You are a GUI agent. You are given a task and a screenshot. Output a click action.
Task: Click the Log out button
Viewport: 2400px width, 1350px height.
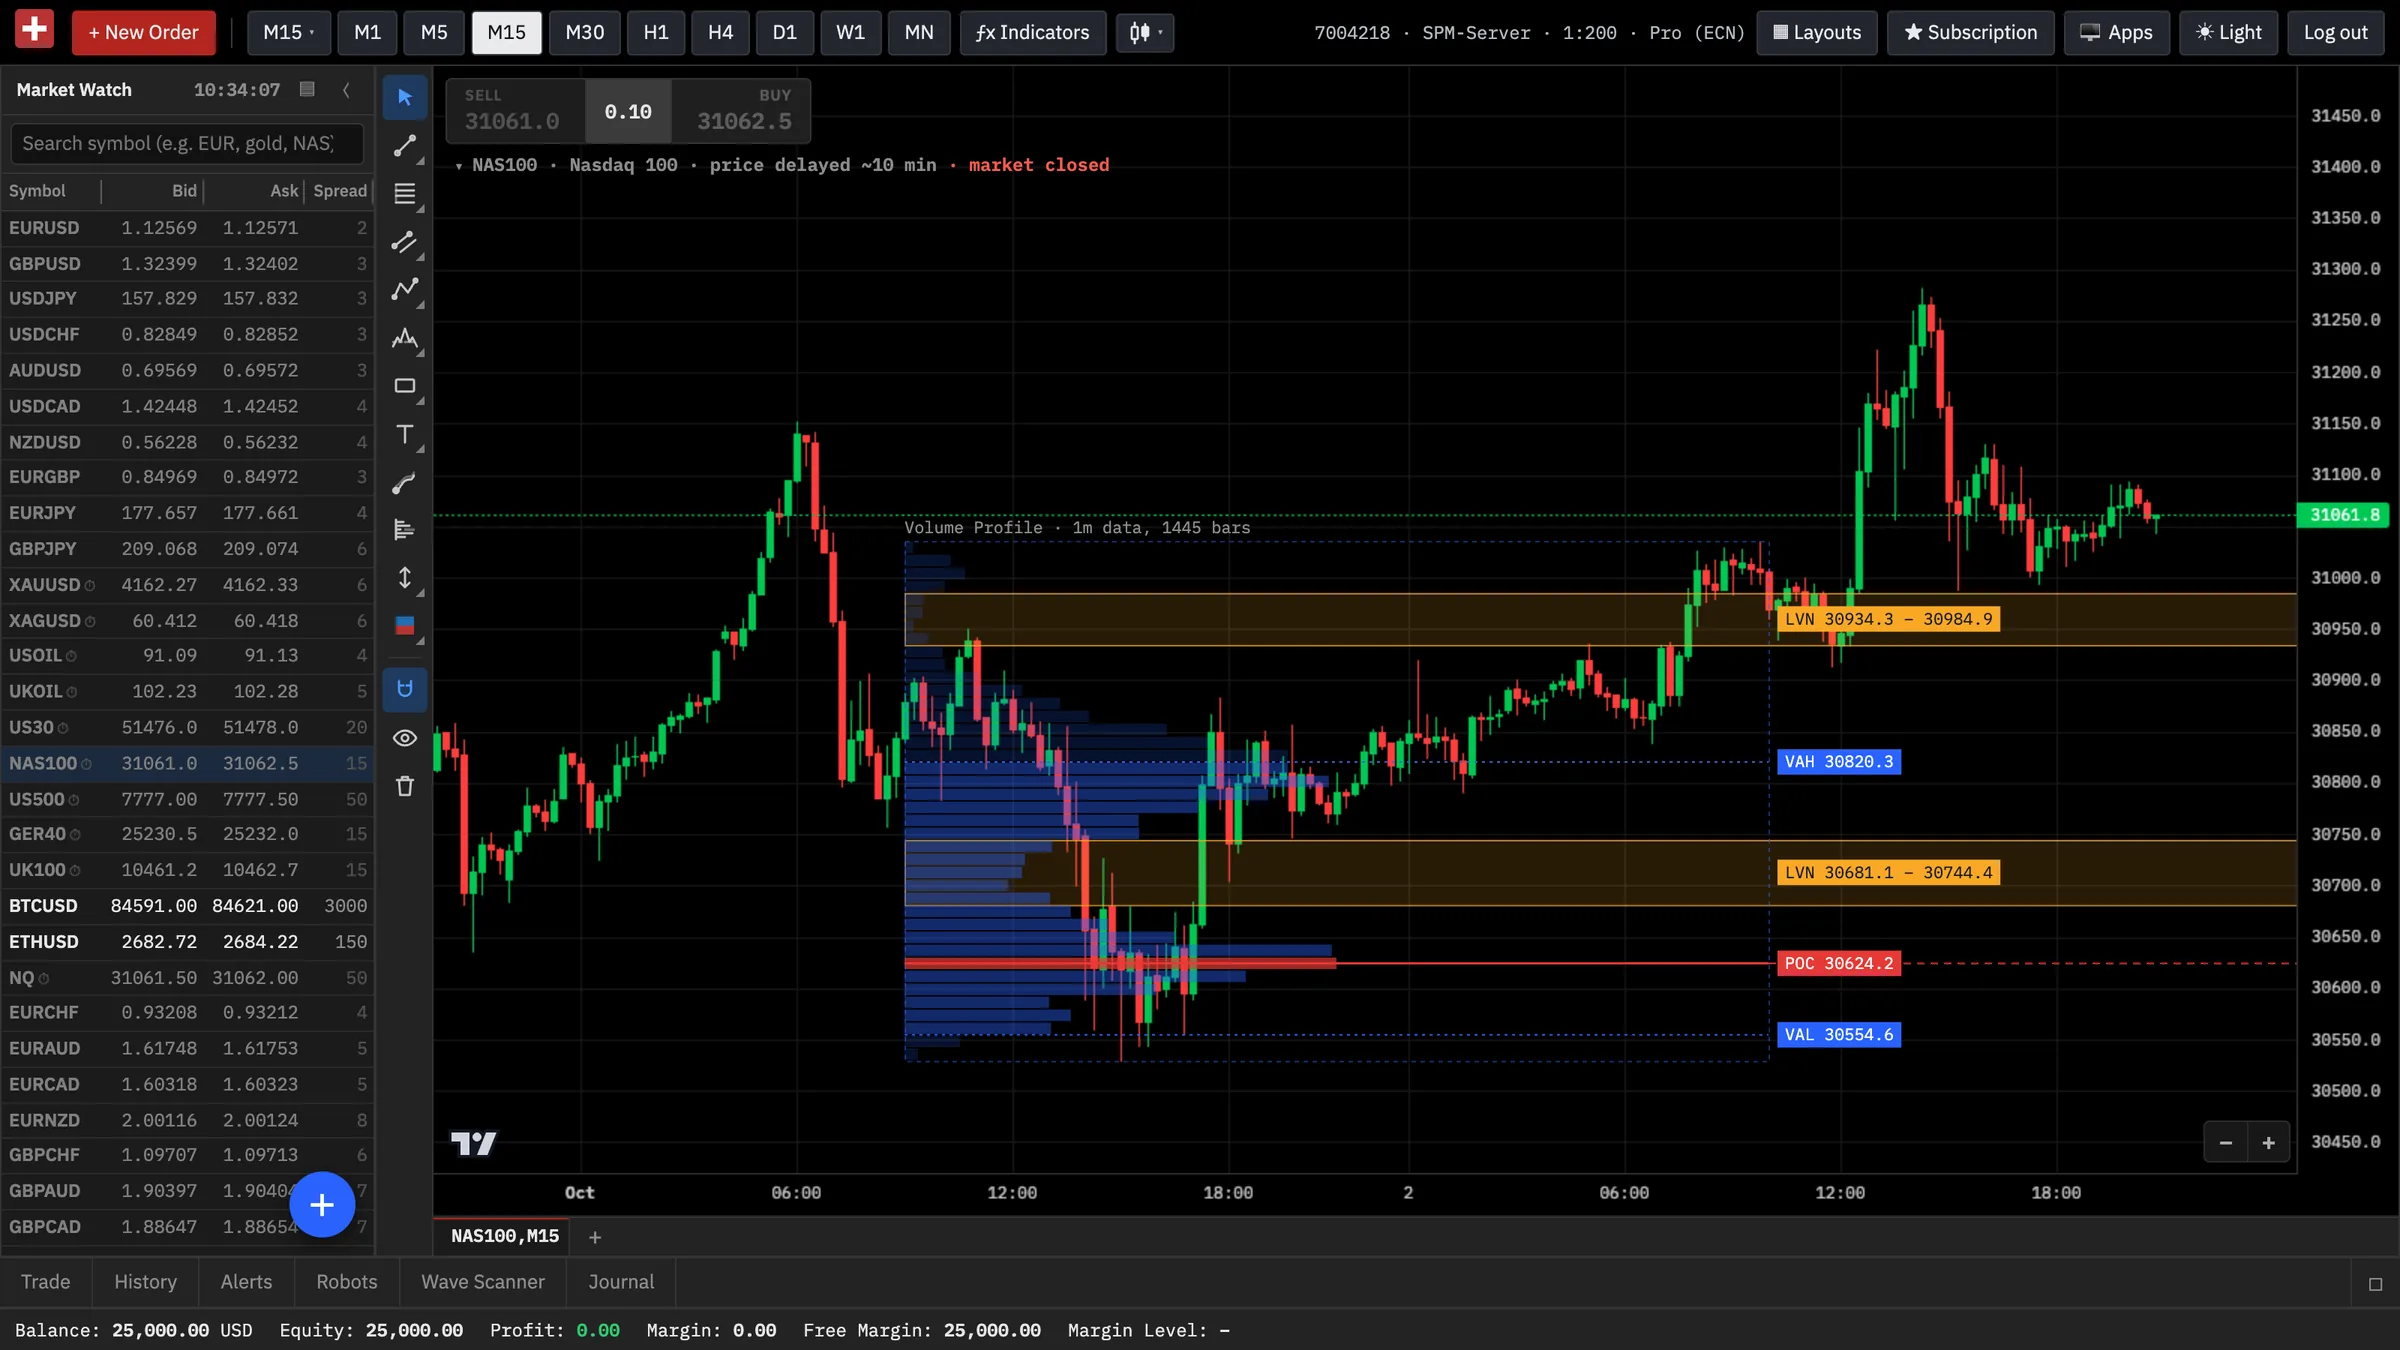(2335, 32)
